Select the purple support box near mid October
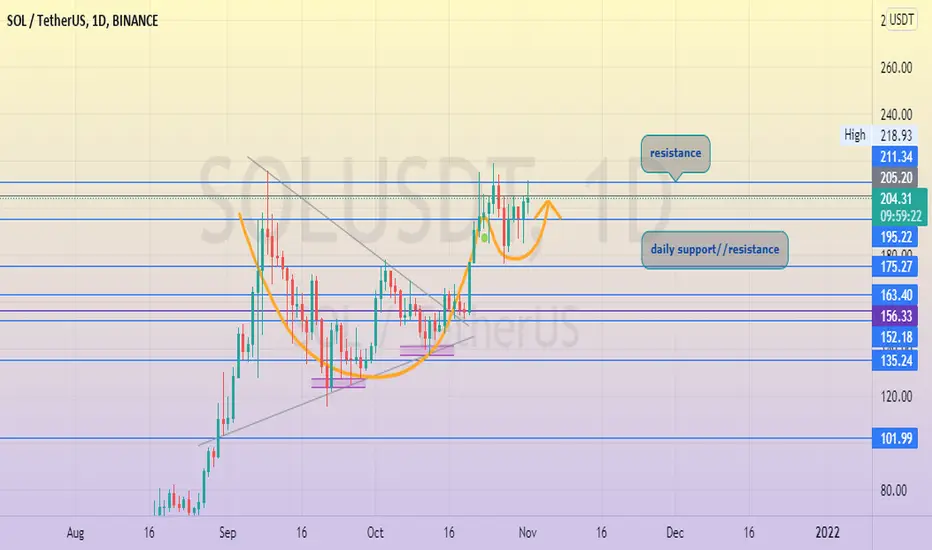The width and height of the screenshot is (932, 550). (x=427, y=351)
